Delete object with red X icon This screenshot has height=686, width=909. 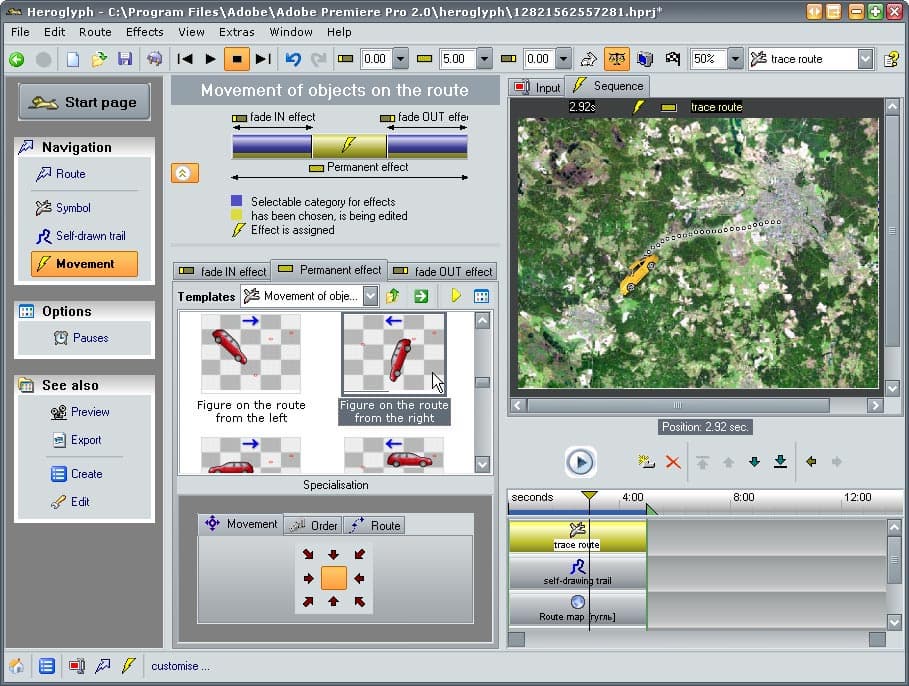click(x=672, y=462)
